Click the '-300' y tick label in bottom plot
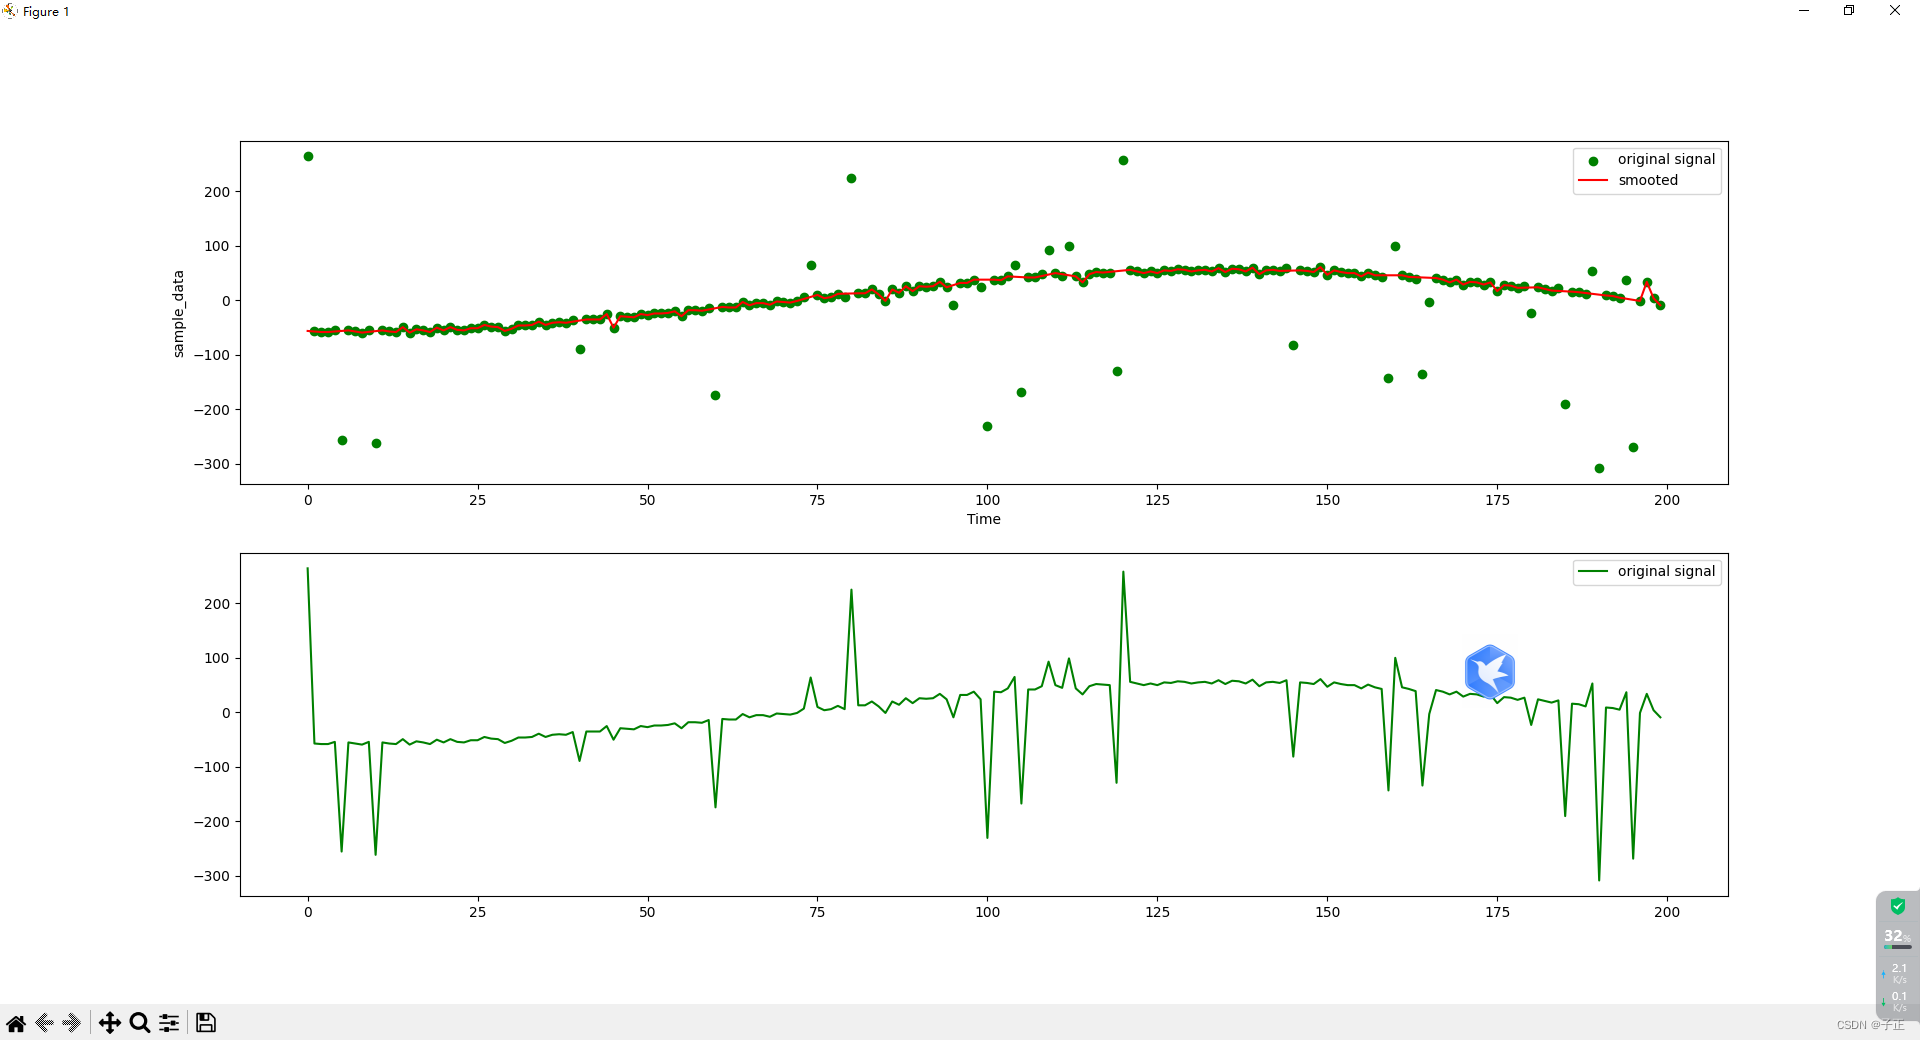Screen dimensions: 1920x1040 tap(211, 876)
